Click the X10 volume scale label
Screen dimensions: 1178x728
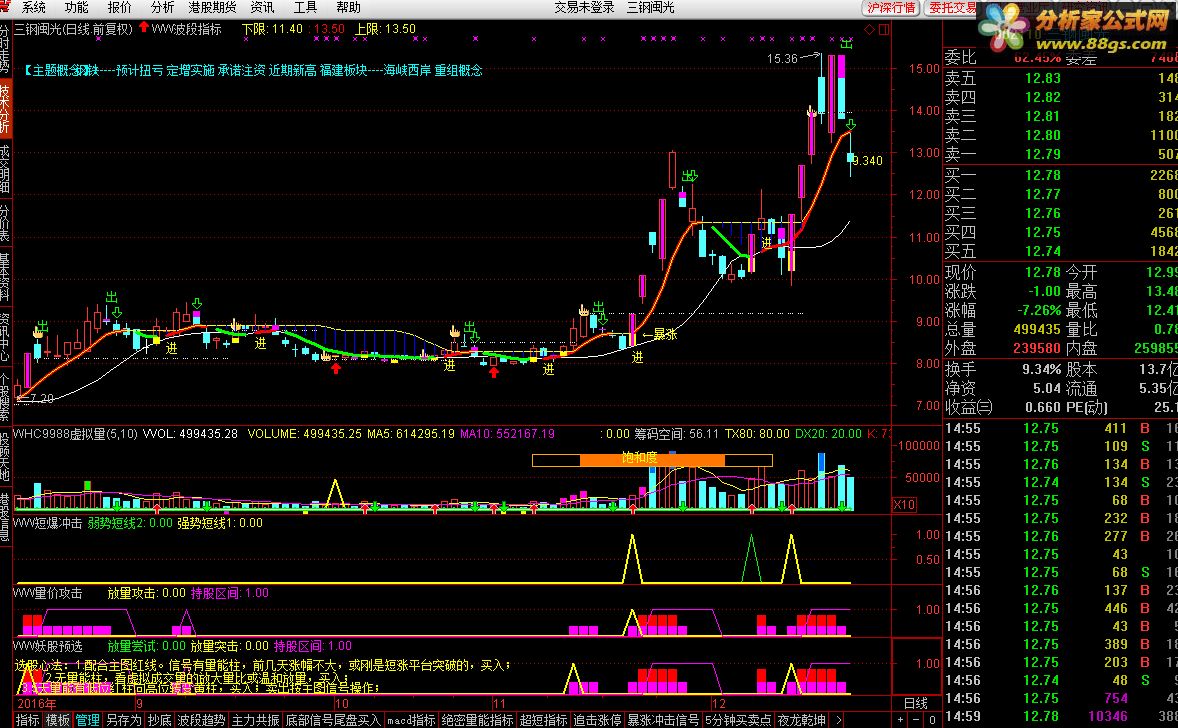[x=905, y=504]
